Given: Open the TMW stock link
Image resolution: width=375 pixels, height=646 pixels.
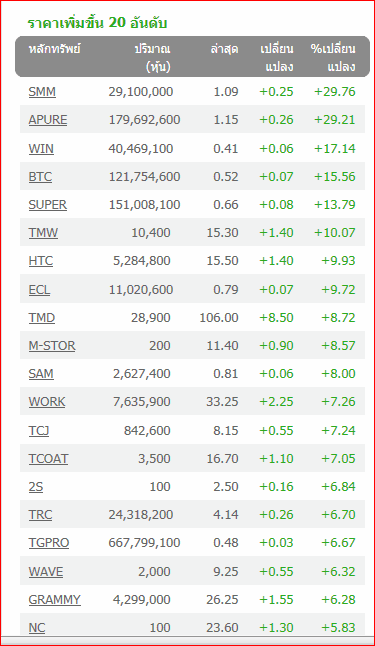Looking at the screenshot, I should pyautogui.click(x=43, y=232).
